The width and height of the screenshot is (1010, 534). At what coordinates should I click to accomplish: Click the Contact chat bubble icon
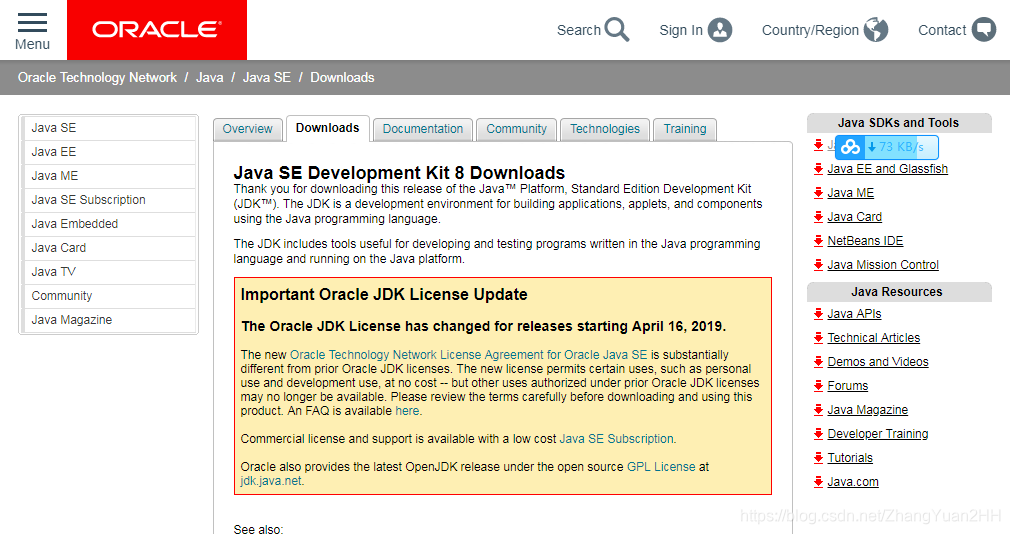pyautogui.click(x=984, y=30)
